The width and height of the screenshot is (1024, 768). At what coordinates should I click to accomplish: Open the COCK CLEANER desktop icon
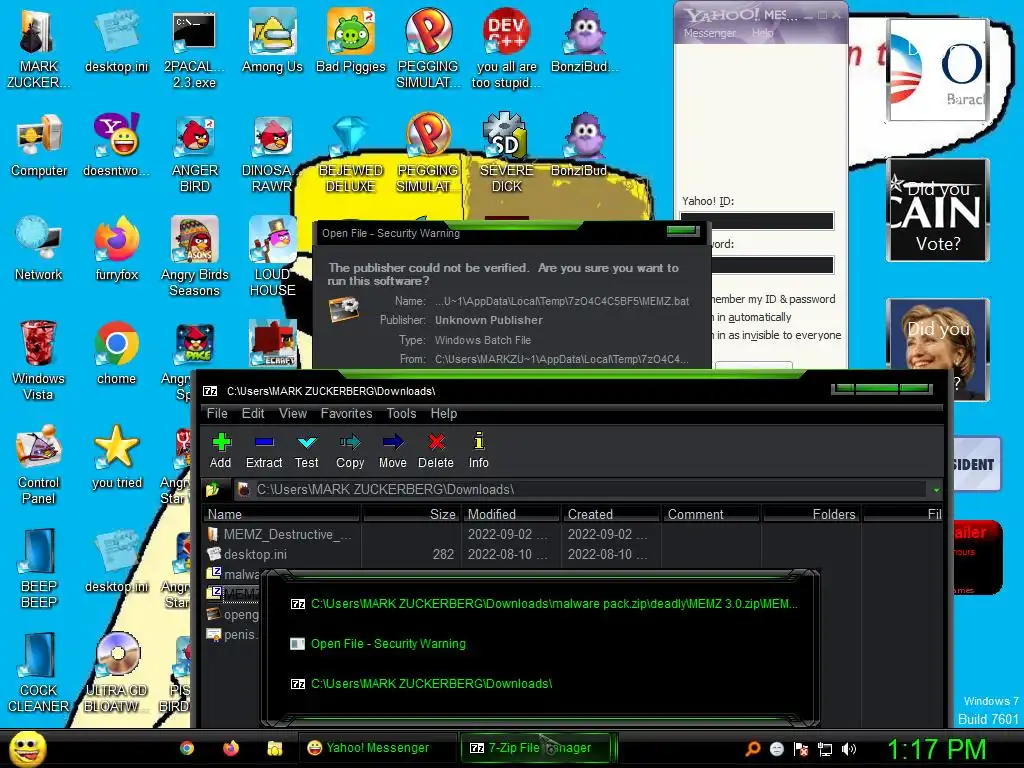(x=39, y=672)
